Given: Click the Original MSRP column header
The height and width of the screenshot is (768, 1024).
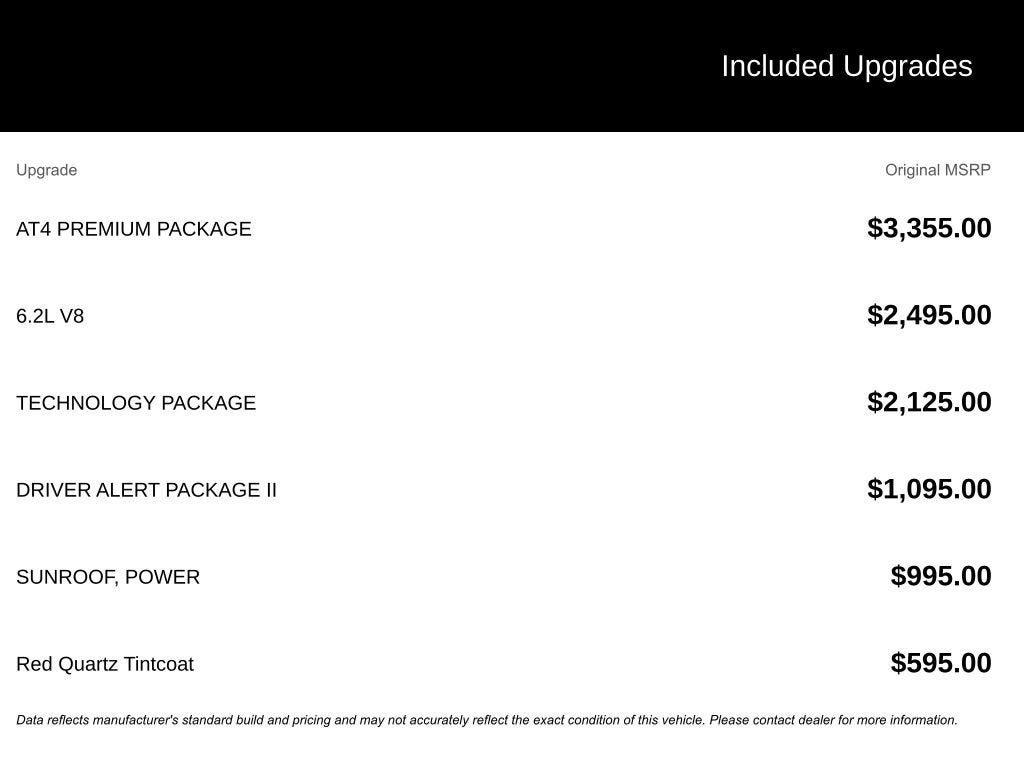Looking at the screenshot, I should 937,170.
